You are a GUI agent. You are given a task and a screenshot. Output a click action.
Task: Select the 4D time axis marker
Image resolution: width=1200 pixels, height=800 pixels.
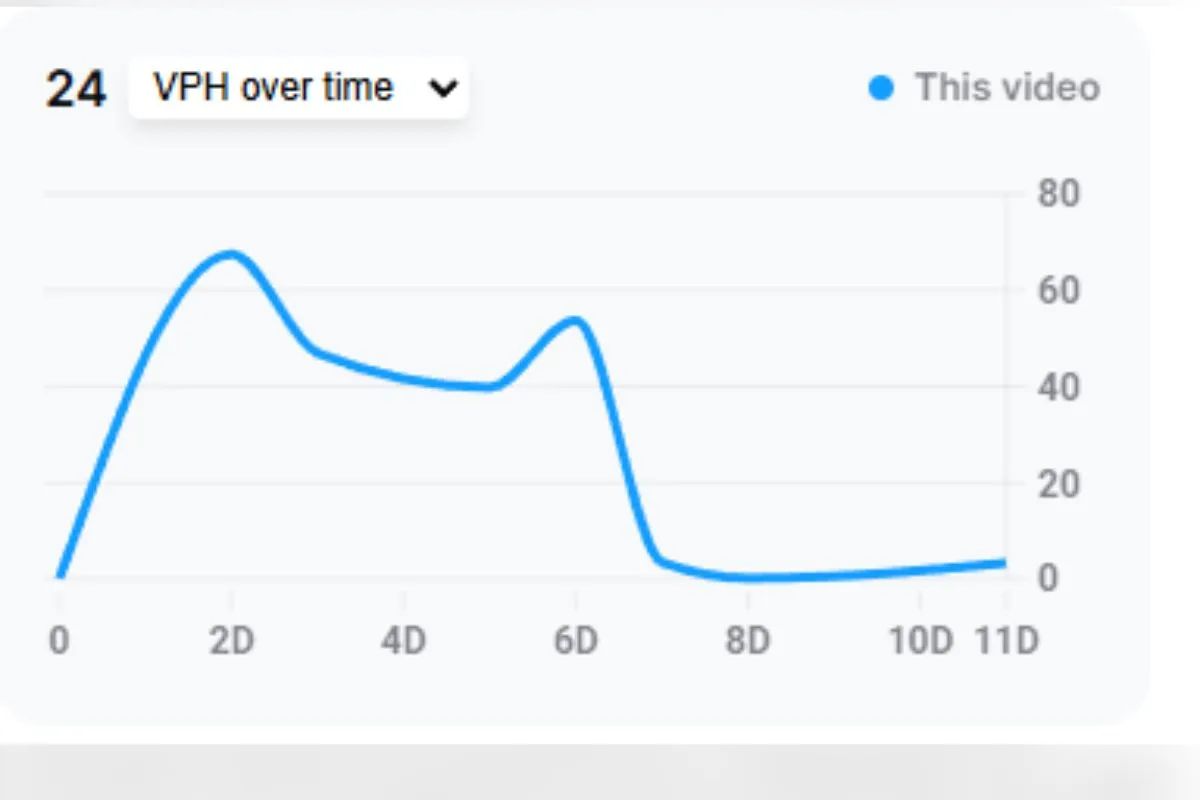[404, 641]
